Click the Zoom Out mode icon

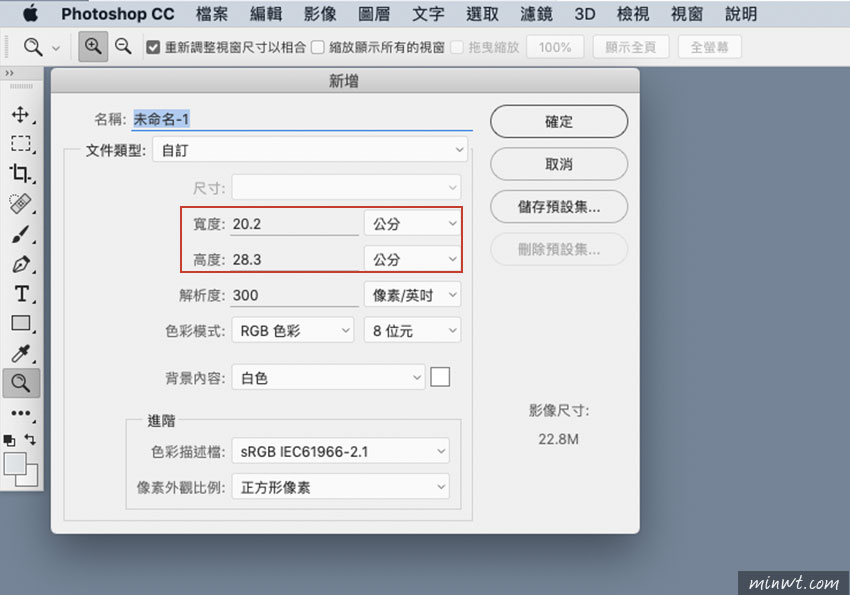123,47
